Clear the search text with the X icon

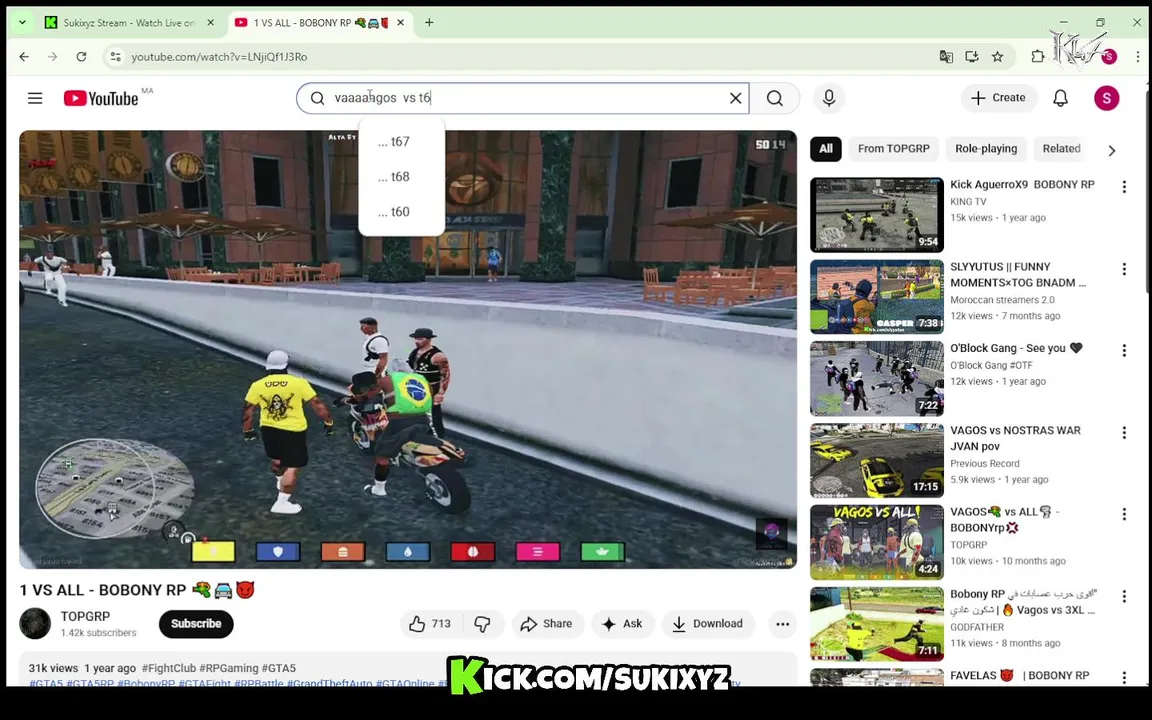[735, 98]
